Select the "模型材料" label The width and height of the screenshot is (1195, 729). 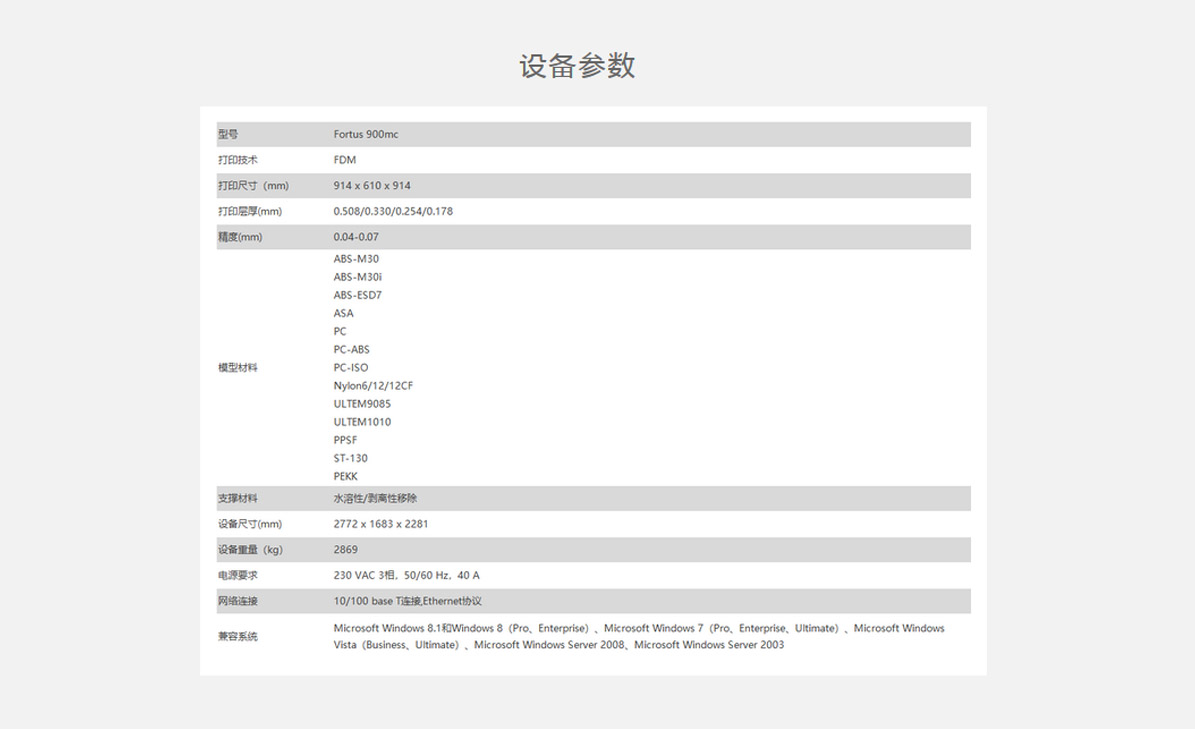tap(238, 368)
